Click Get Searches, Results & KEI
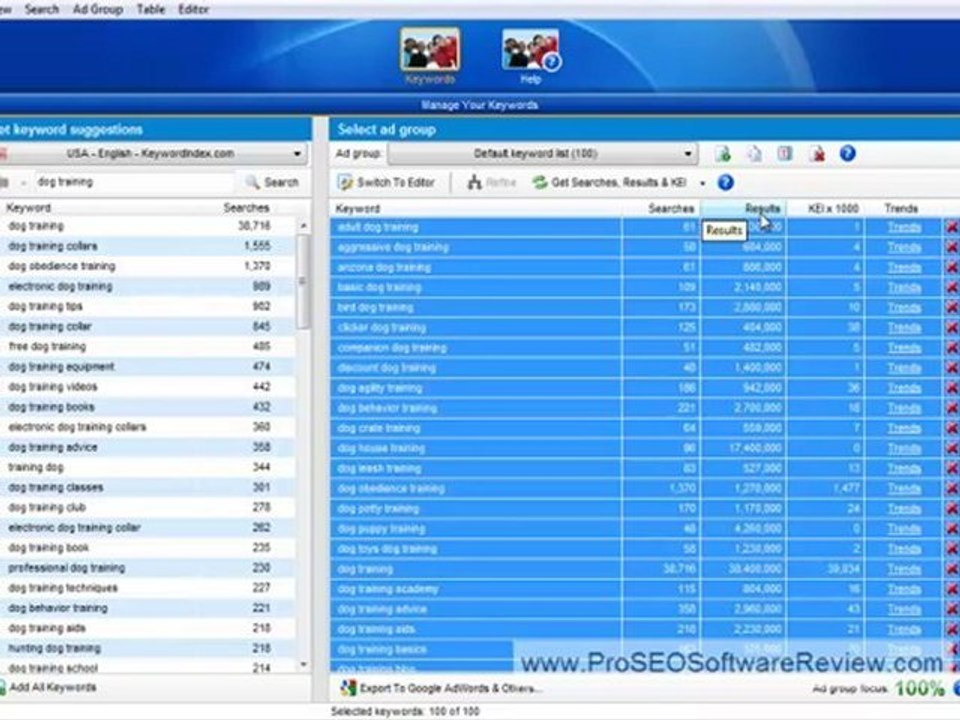The height and width of the screenshot is (720, 960). [610, 182]
